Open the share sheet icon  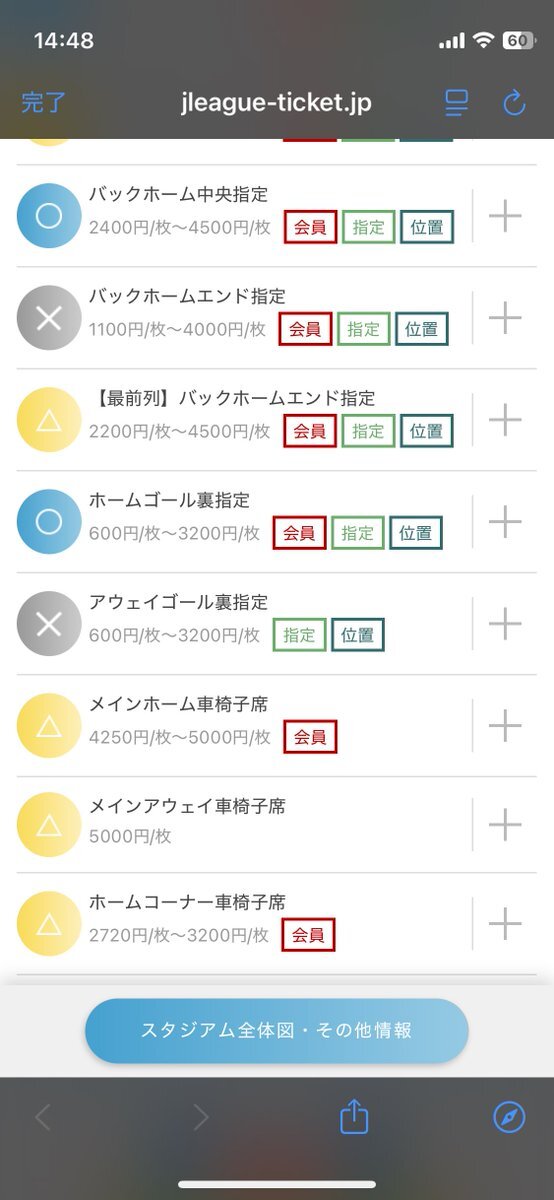point(355,1116)
